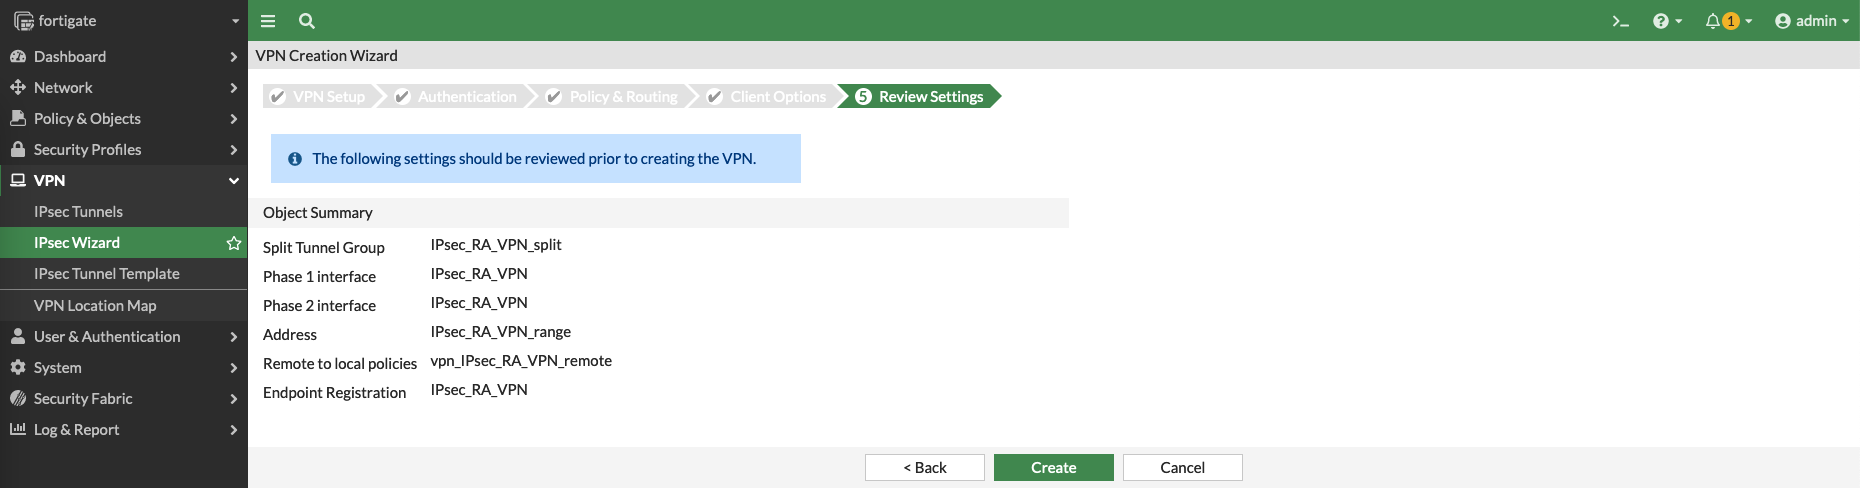1860x488 pixels.
Task: Expand the Policy & Objects section
Action: tap(234, 119)
